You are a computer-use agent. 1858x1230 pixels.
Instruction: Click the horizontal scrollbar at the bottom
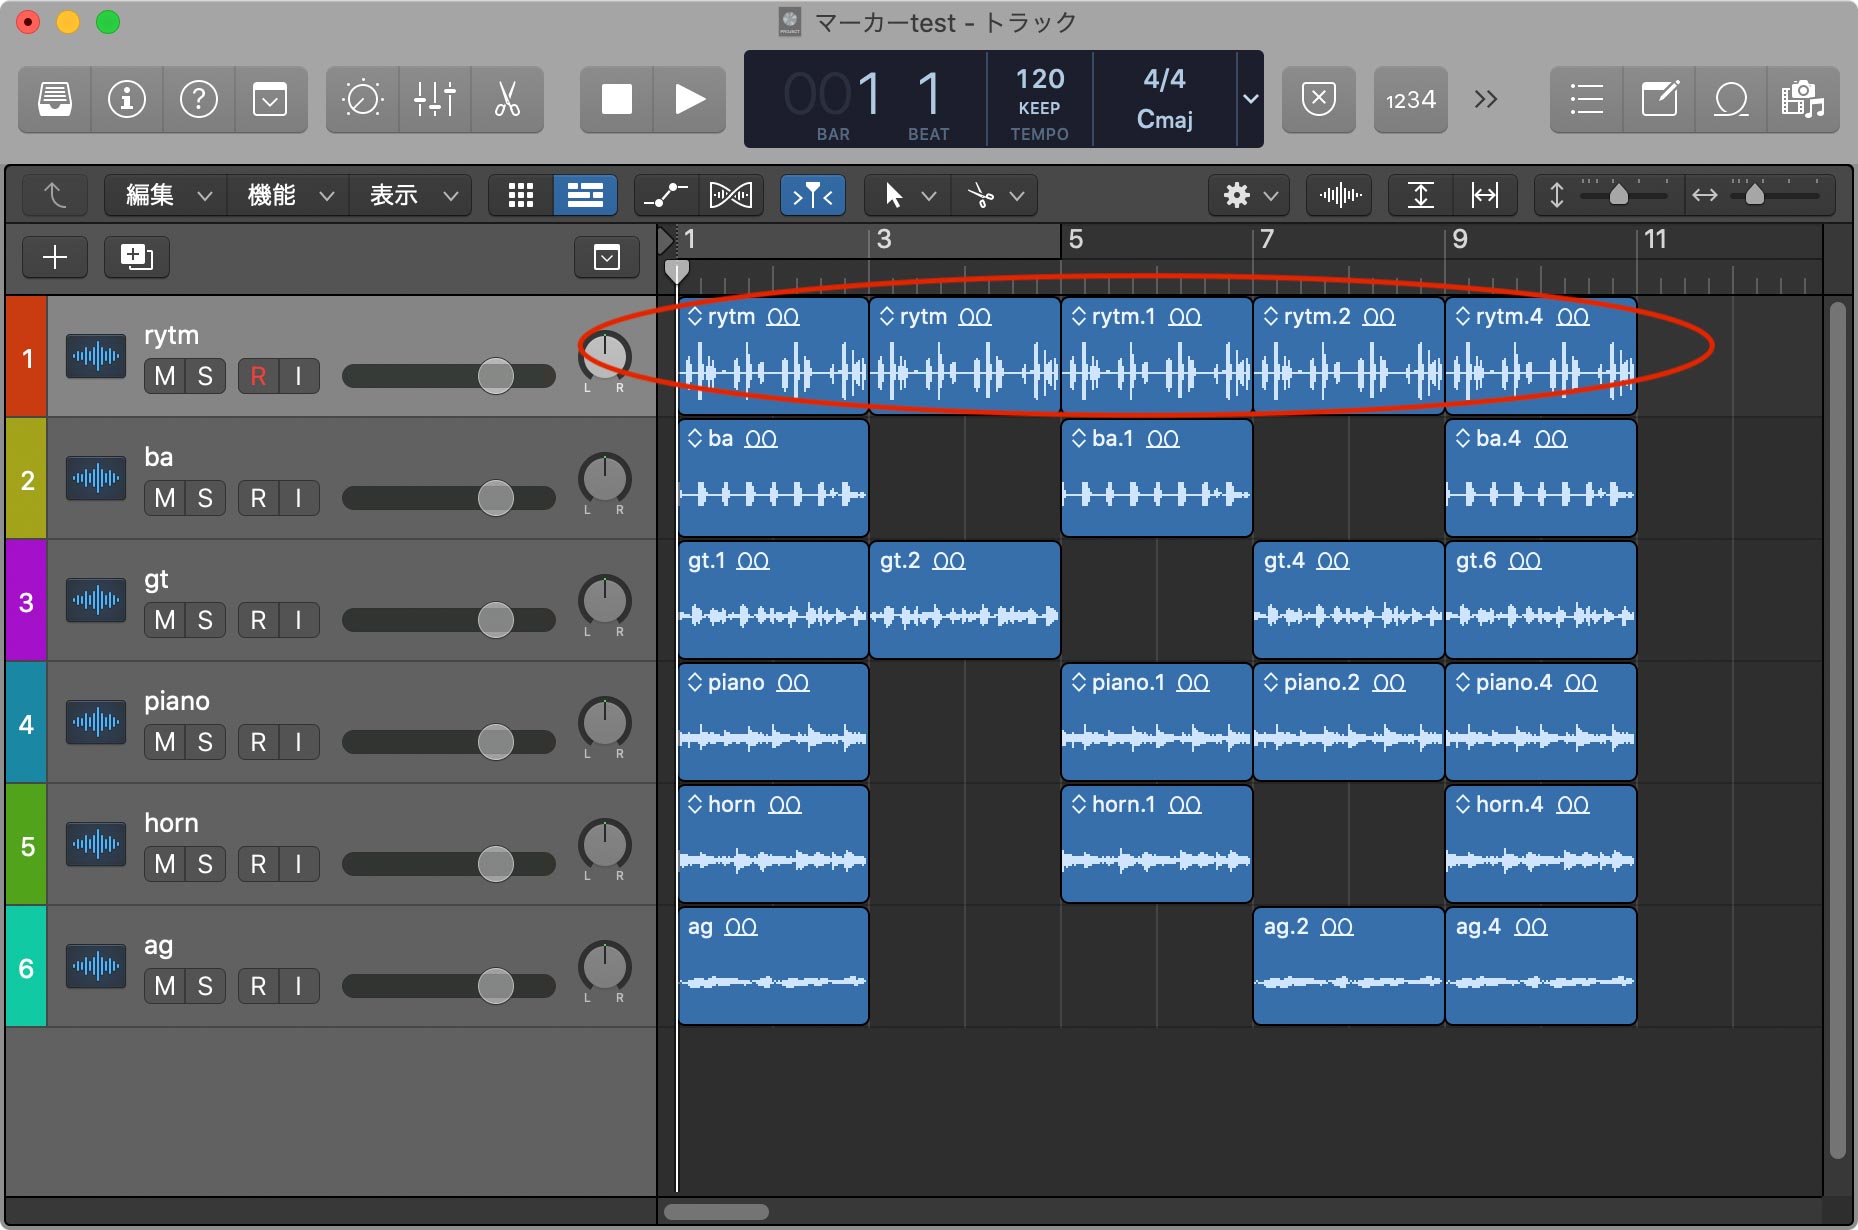pos(716,1212)
